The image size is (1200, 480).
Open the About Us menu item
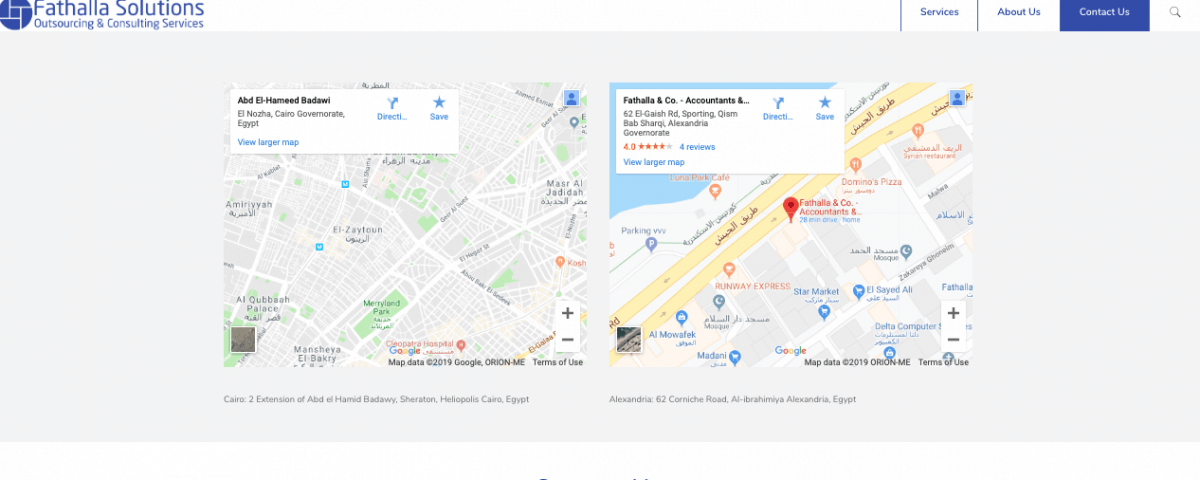pyautogui.click(x=1019, y=13)
